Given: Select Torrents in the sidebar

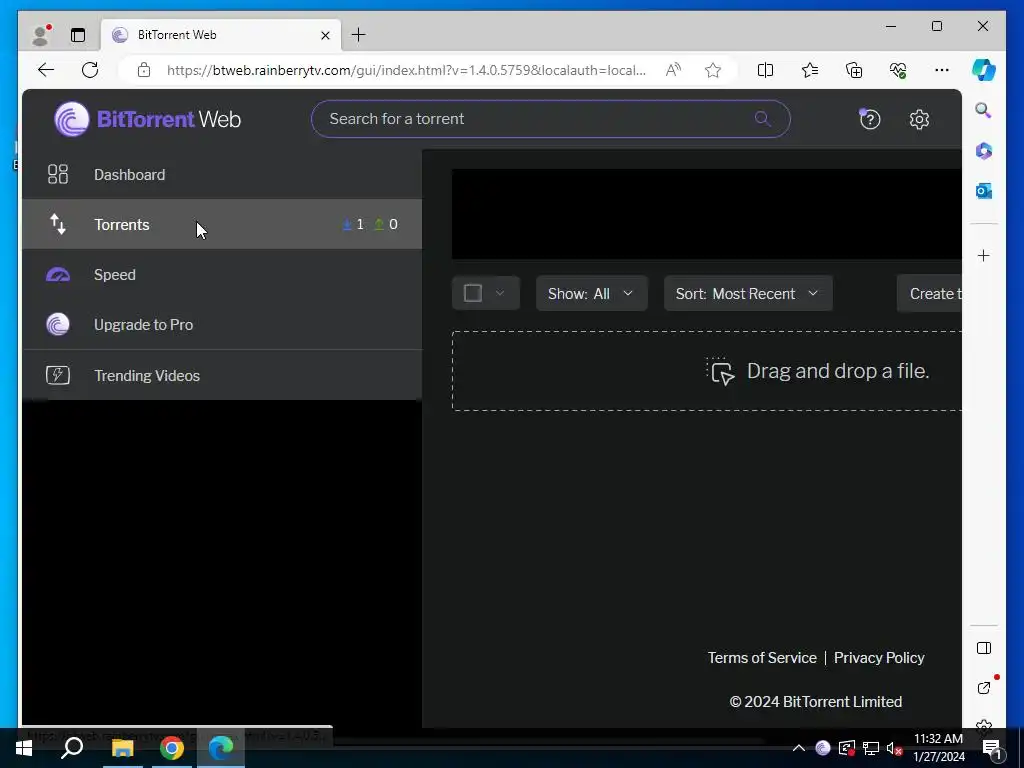Looking at the screenshot, I should click(222, 224).
